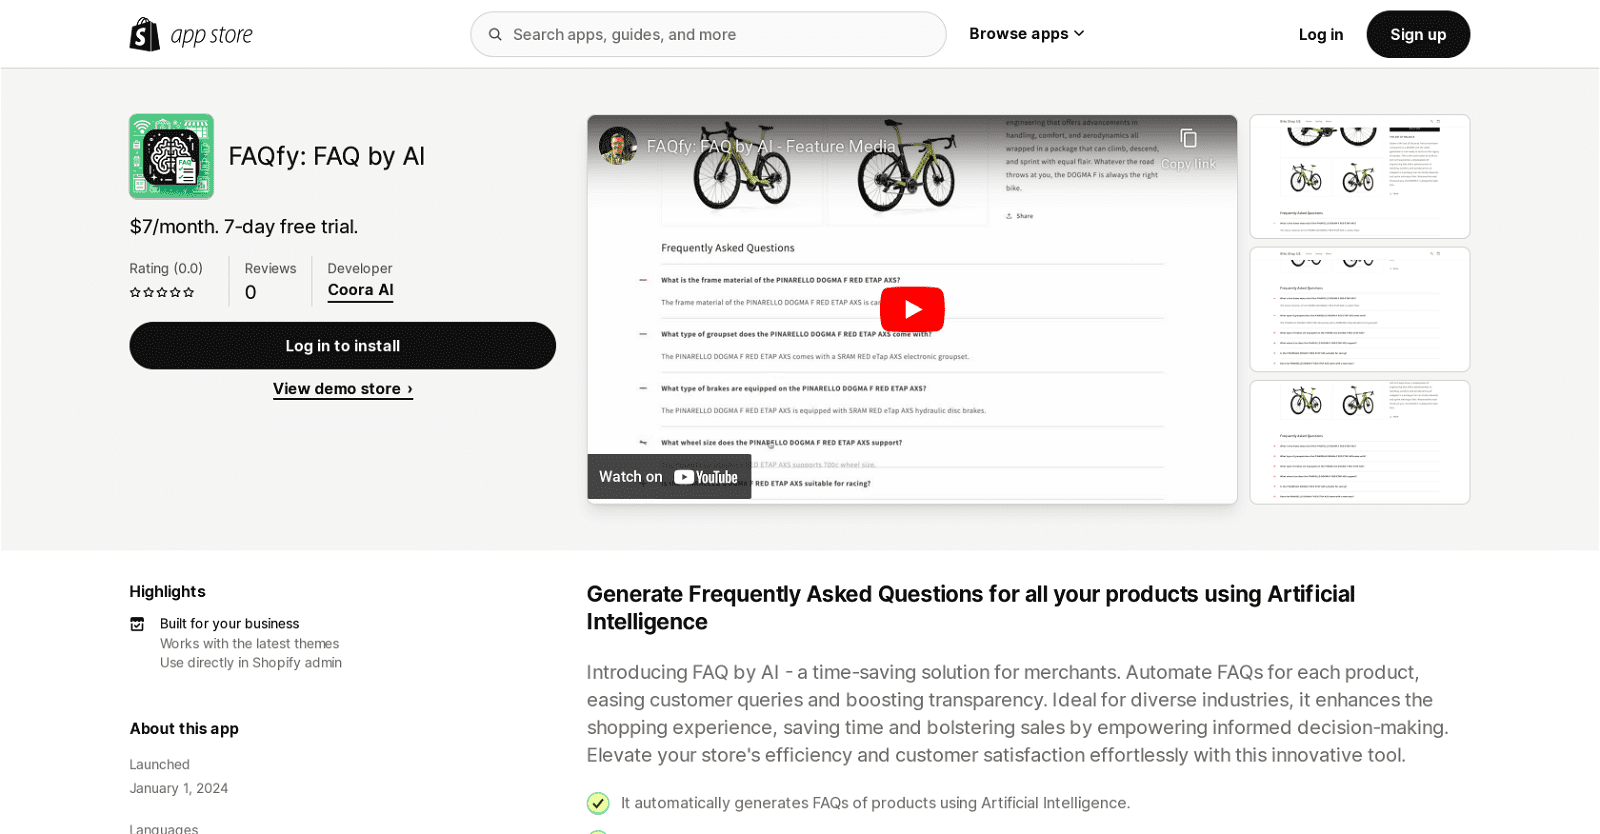This screenshot has height=834, width=1600.
Task: Open the first screenshot thumbnail
Action: click(x=1359, y=177)
